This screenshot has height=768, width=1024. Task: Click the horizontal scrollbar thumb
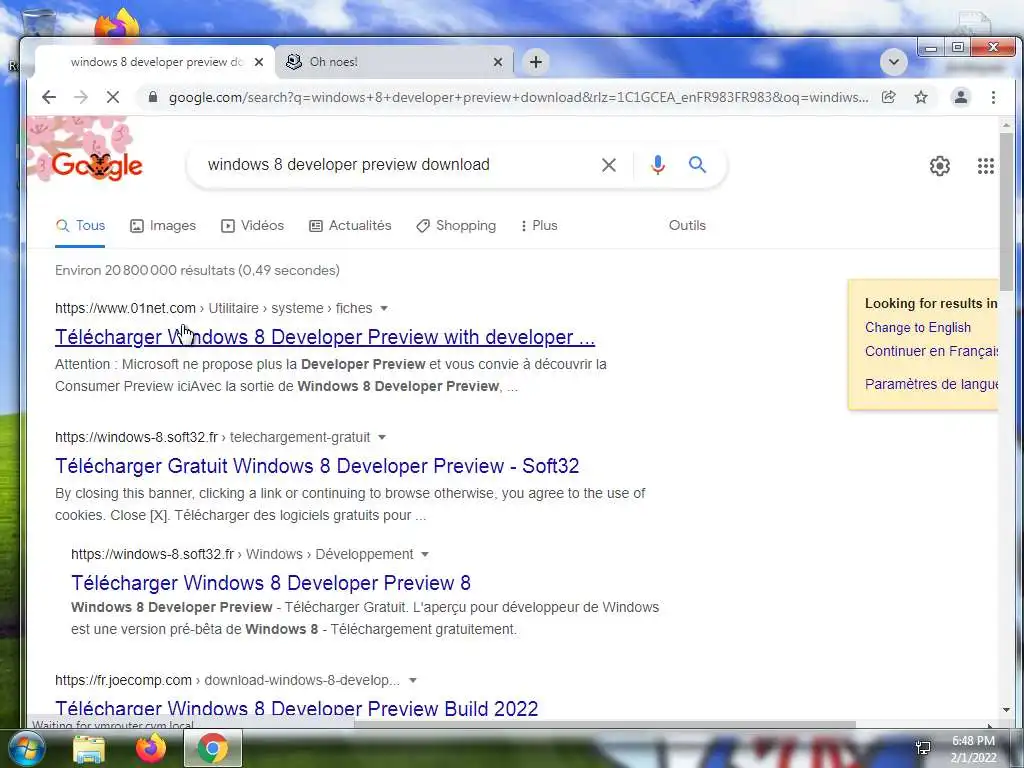coord(605,725)
